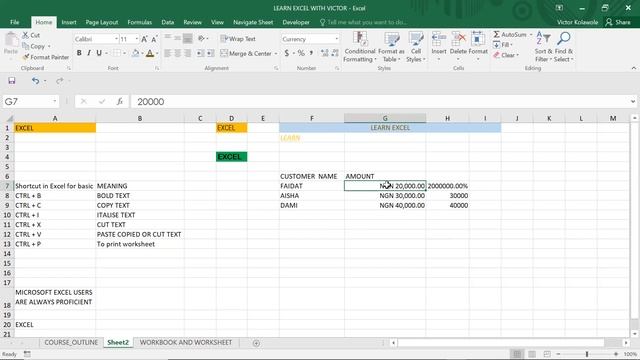This screenshot has width=640, height=360.
Task: Click Increase Decimal icon
Action: click(x=324, y=53)
